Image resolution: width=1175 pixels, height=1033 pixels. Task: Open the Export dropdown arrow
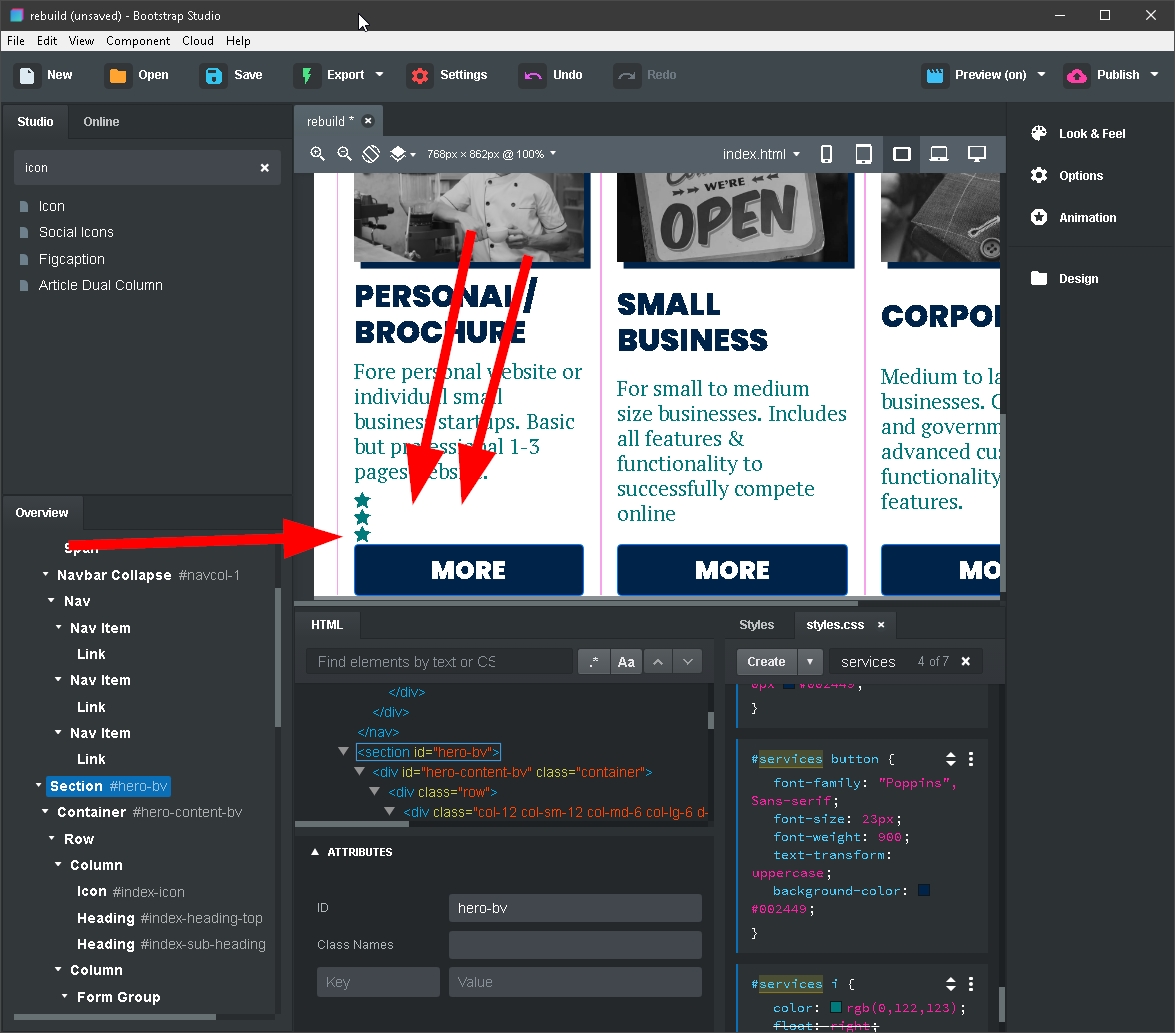379,74
